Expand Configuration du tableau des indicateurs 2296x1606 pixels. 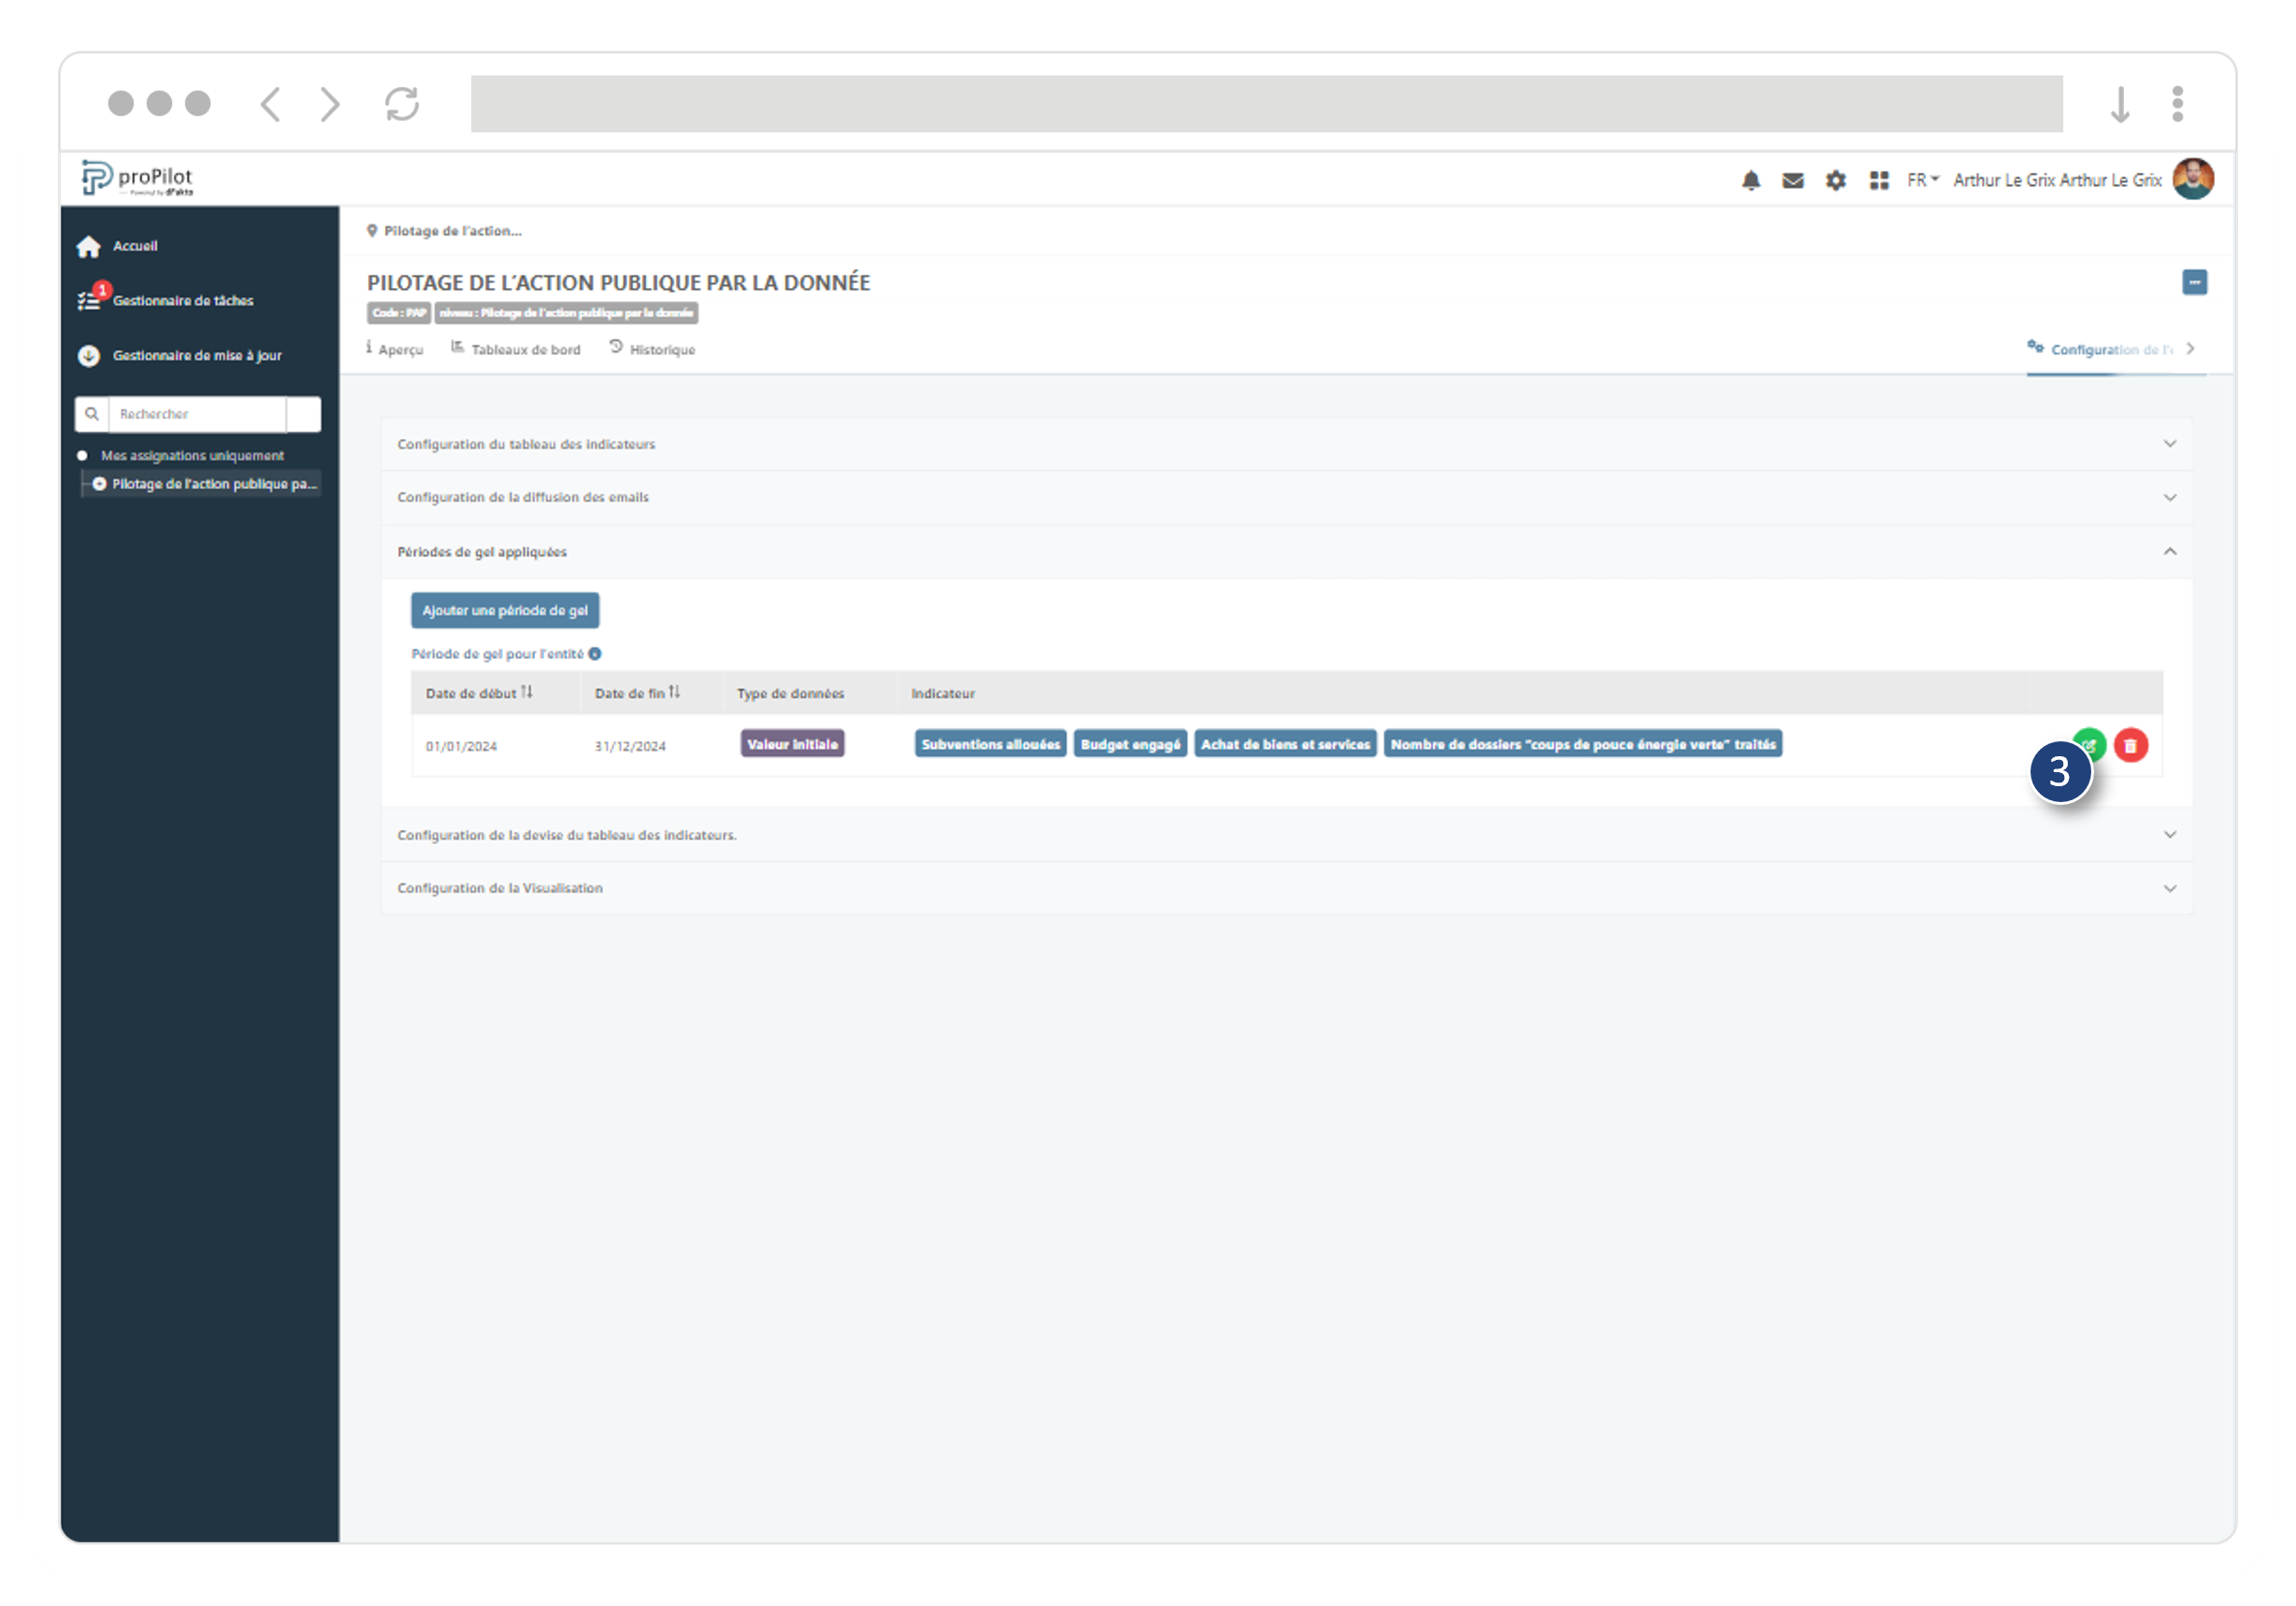[1287, 444]
